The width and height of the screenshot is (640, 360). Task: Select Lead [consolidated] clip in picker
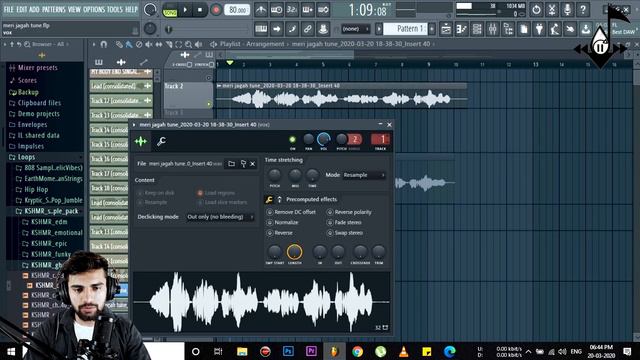pyautogui.click(x=121, y=86)
